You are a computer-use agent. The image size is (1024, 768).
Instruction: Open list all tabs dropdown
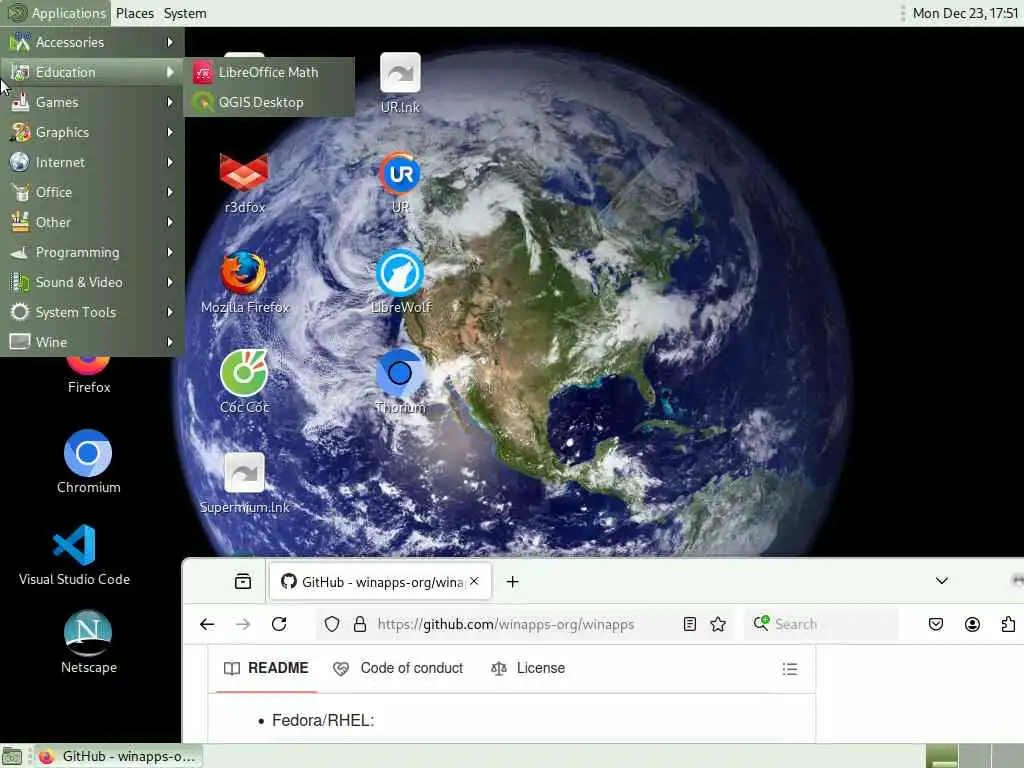point(942,581)
